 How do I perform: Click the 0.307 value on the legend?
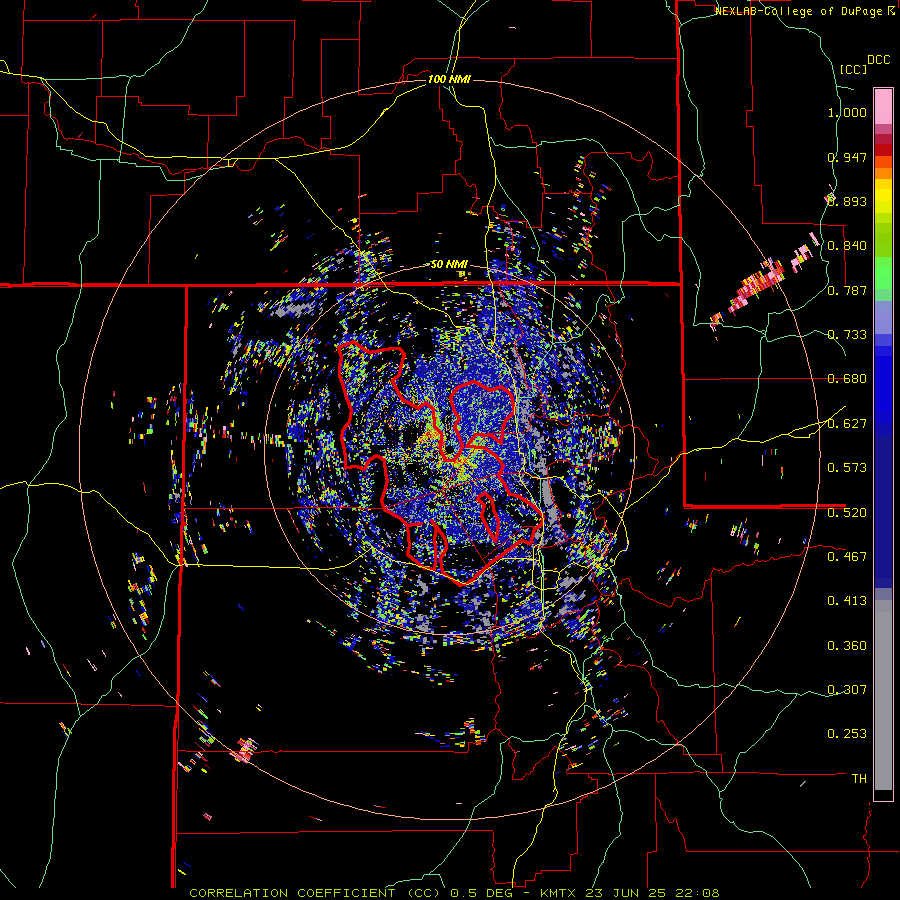click(847, 690)
